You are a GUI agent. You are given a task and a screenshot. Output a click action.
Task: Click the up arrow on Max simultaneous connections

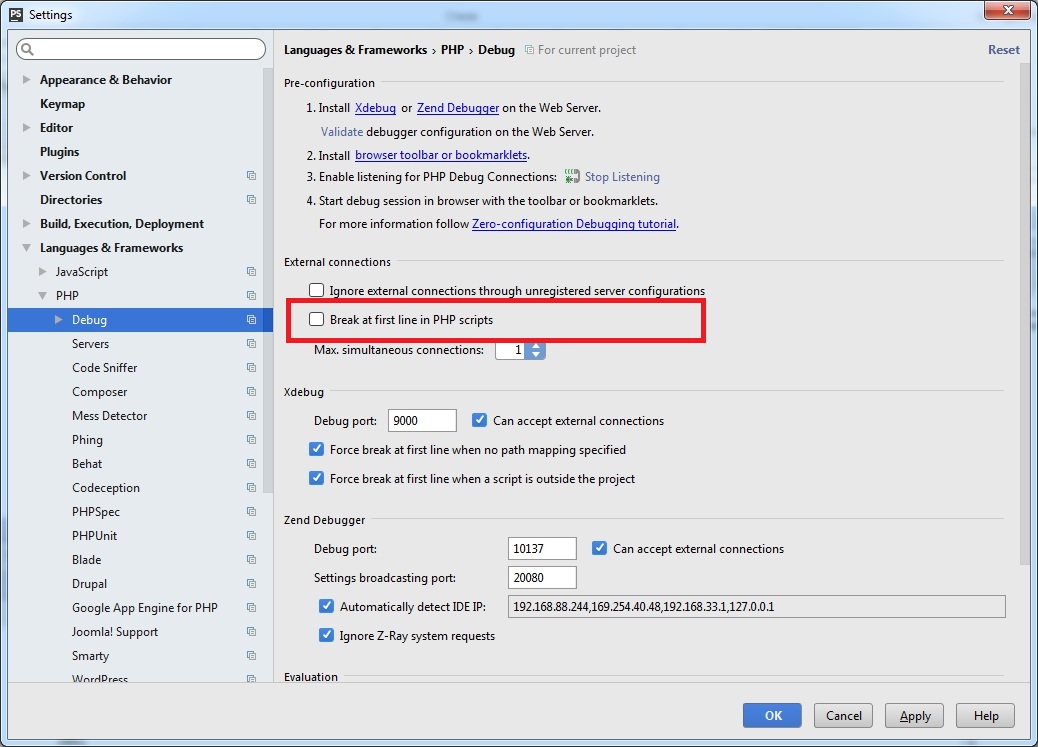536,346
